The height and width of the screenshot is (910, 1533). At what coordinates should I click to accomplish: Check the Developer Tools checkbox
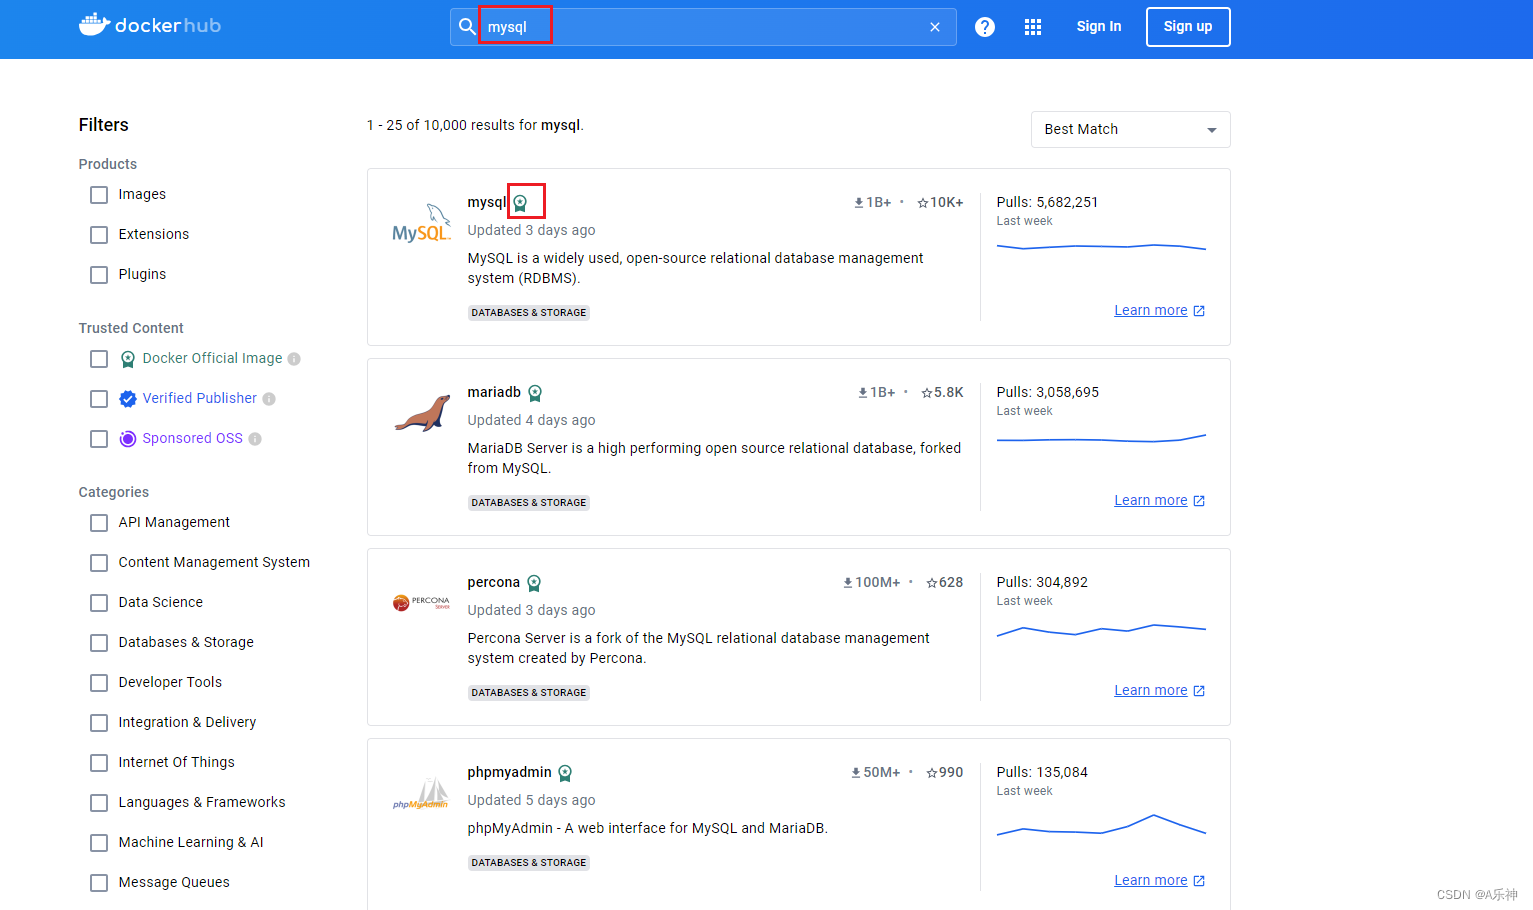point(99,683)
